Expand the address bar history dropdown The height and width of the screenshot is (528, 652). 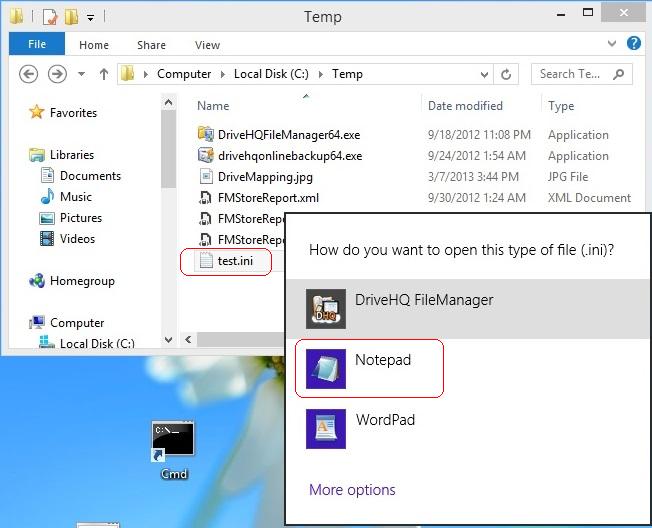pyautogui.click(x=487, y=74)
